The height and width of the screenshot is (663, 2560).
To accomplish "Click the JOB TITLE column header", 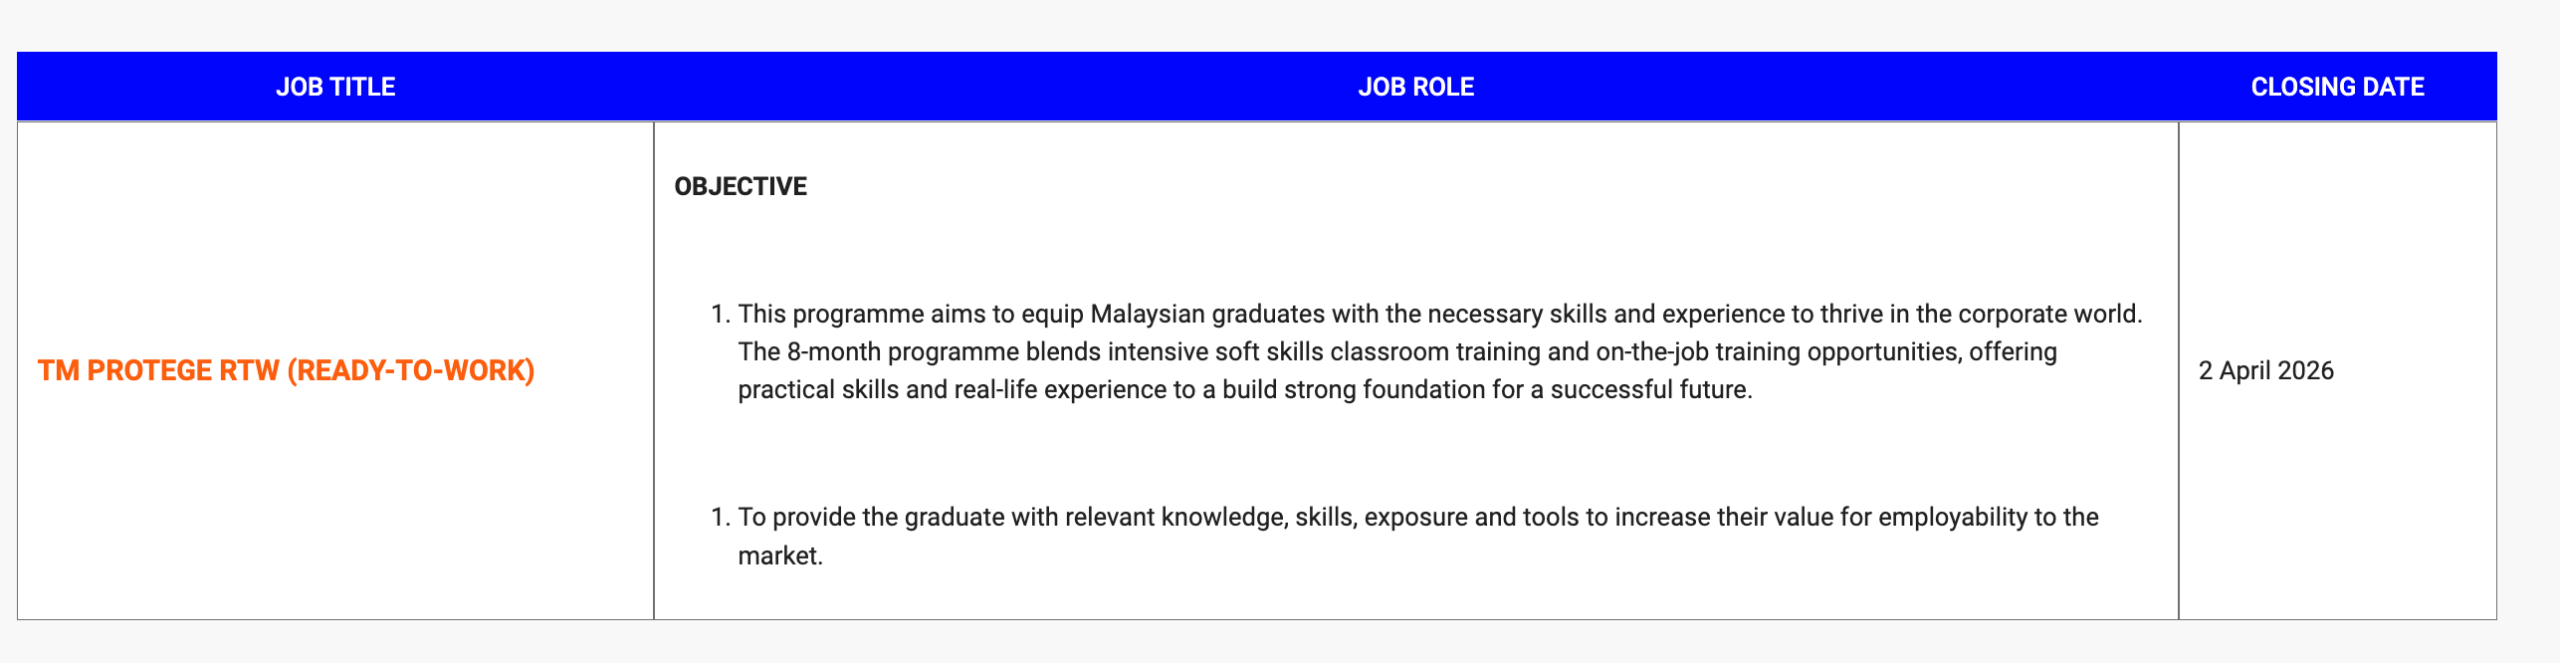I will [335, 87].
